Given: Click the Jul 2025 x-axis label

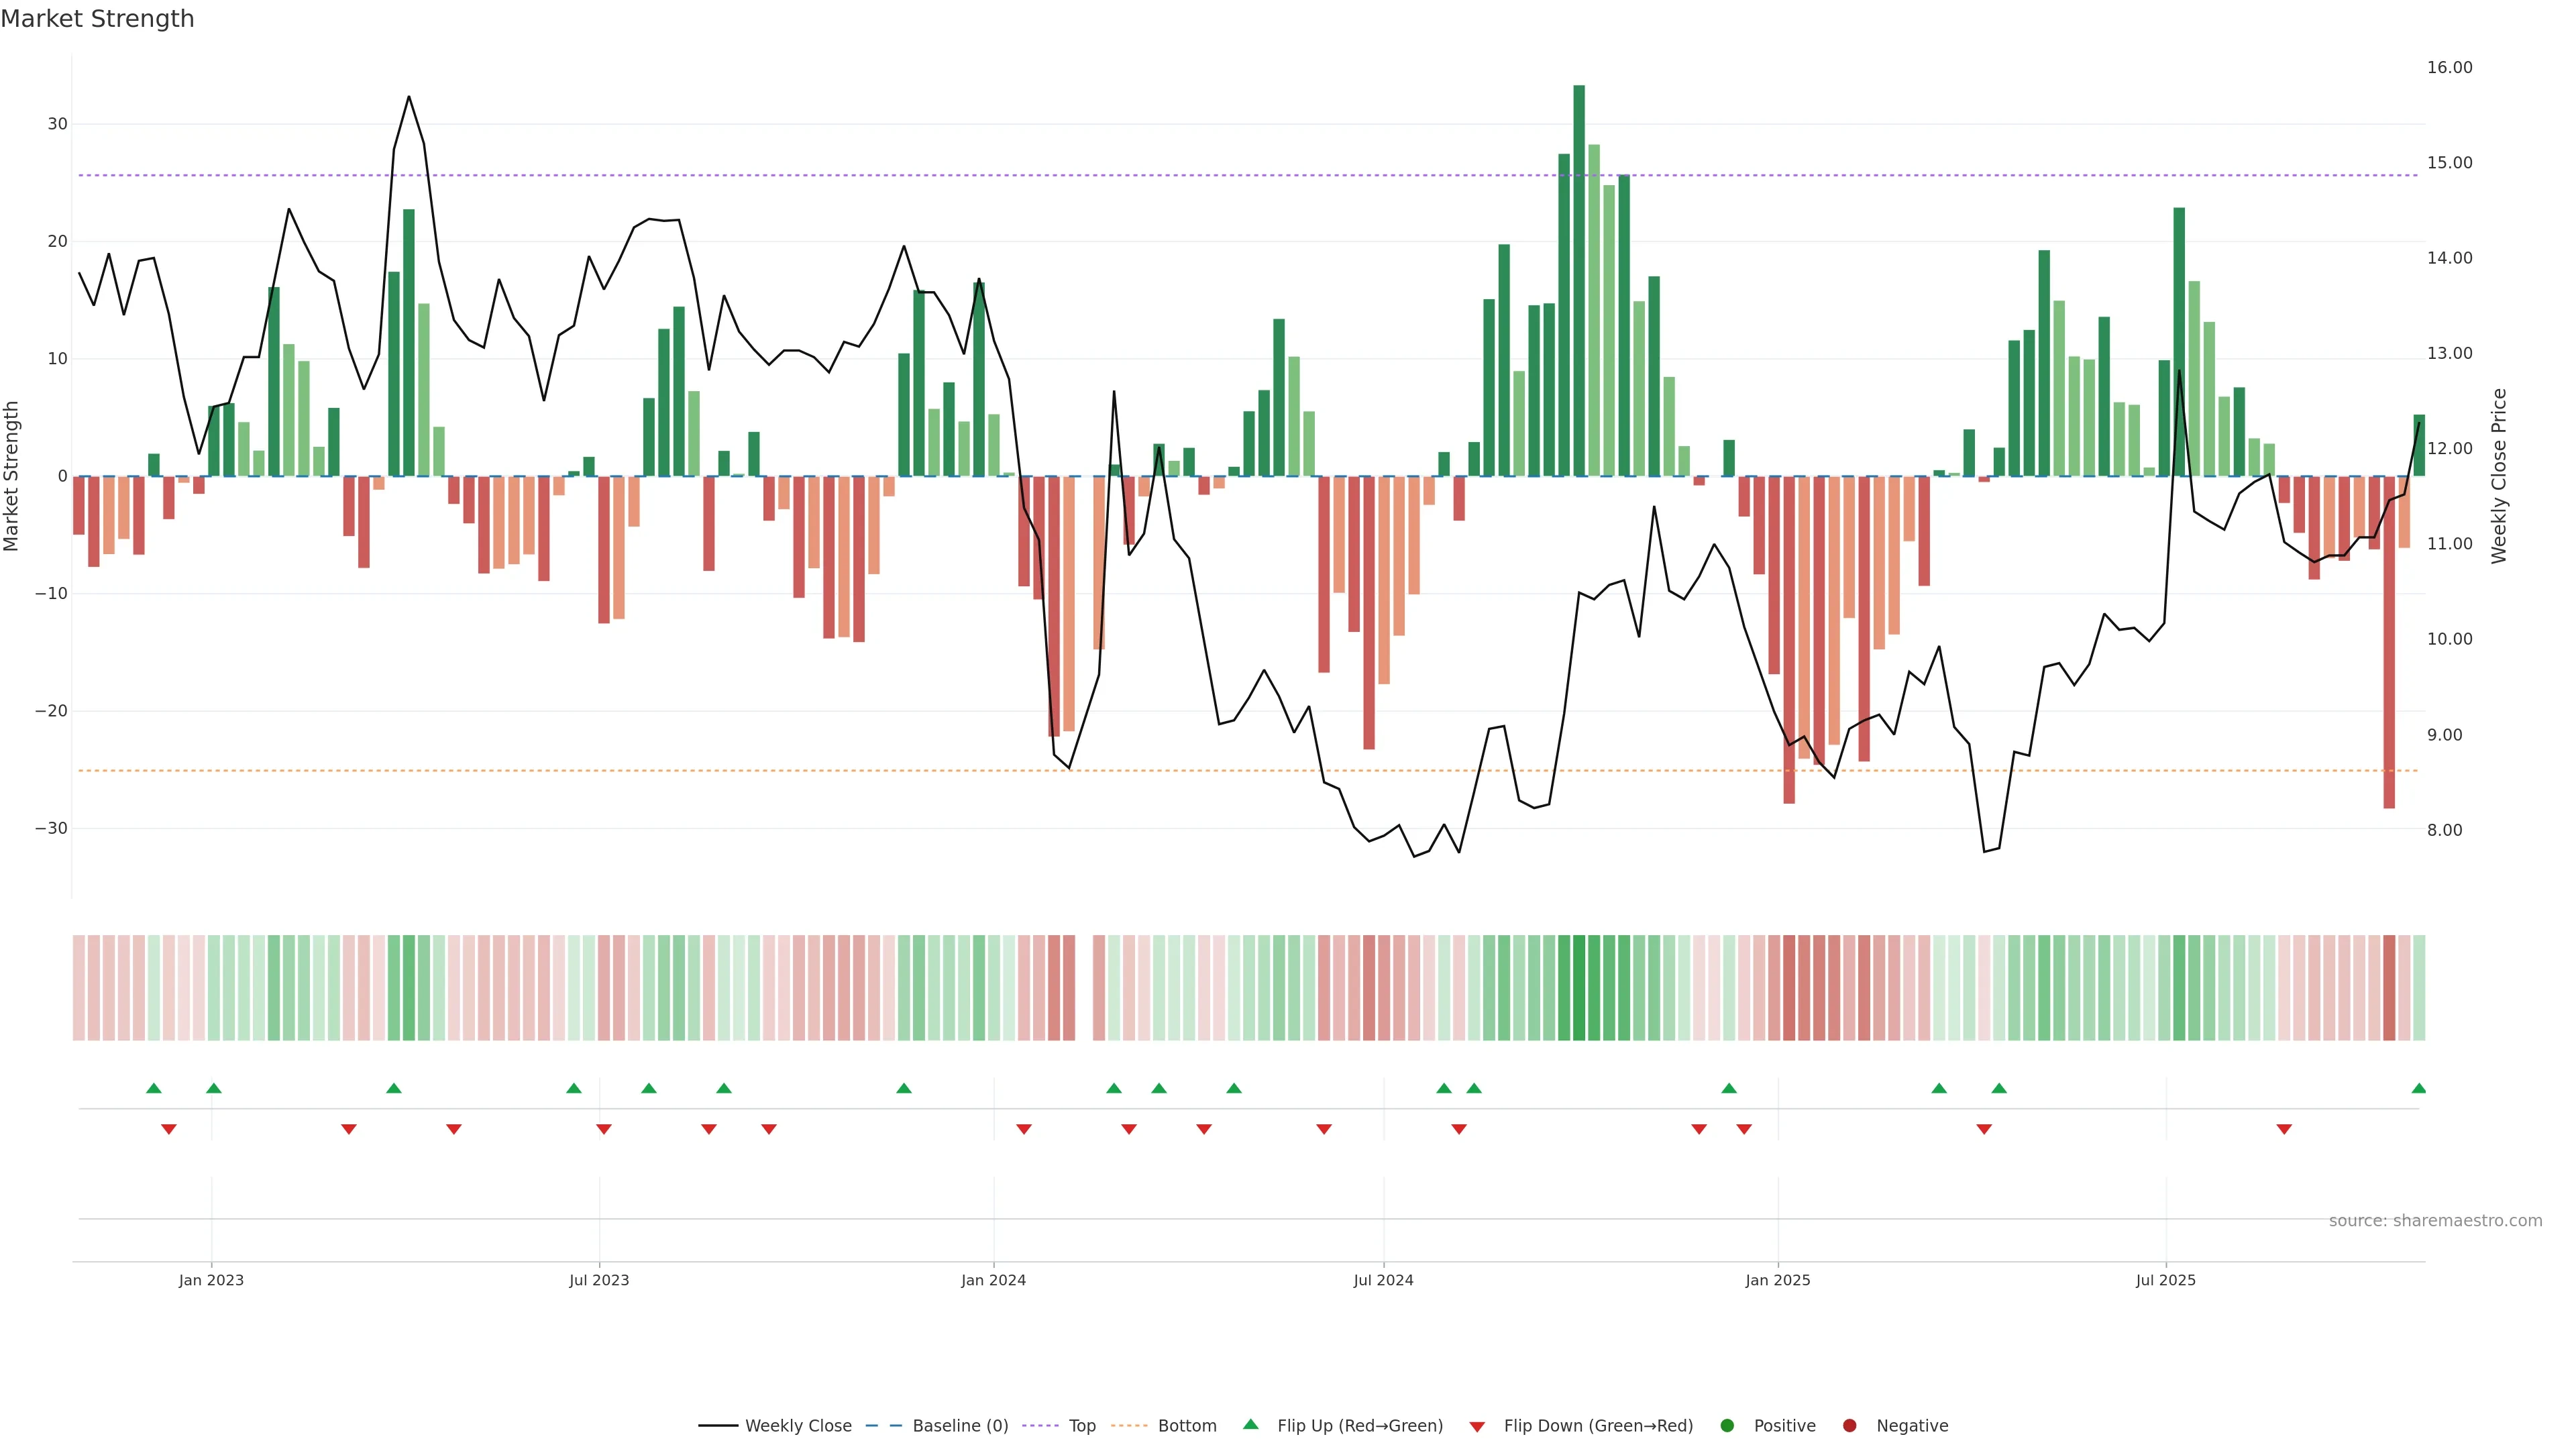Looking at the screenshot, I should click(x=2165, y=1280).
